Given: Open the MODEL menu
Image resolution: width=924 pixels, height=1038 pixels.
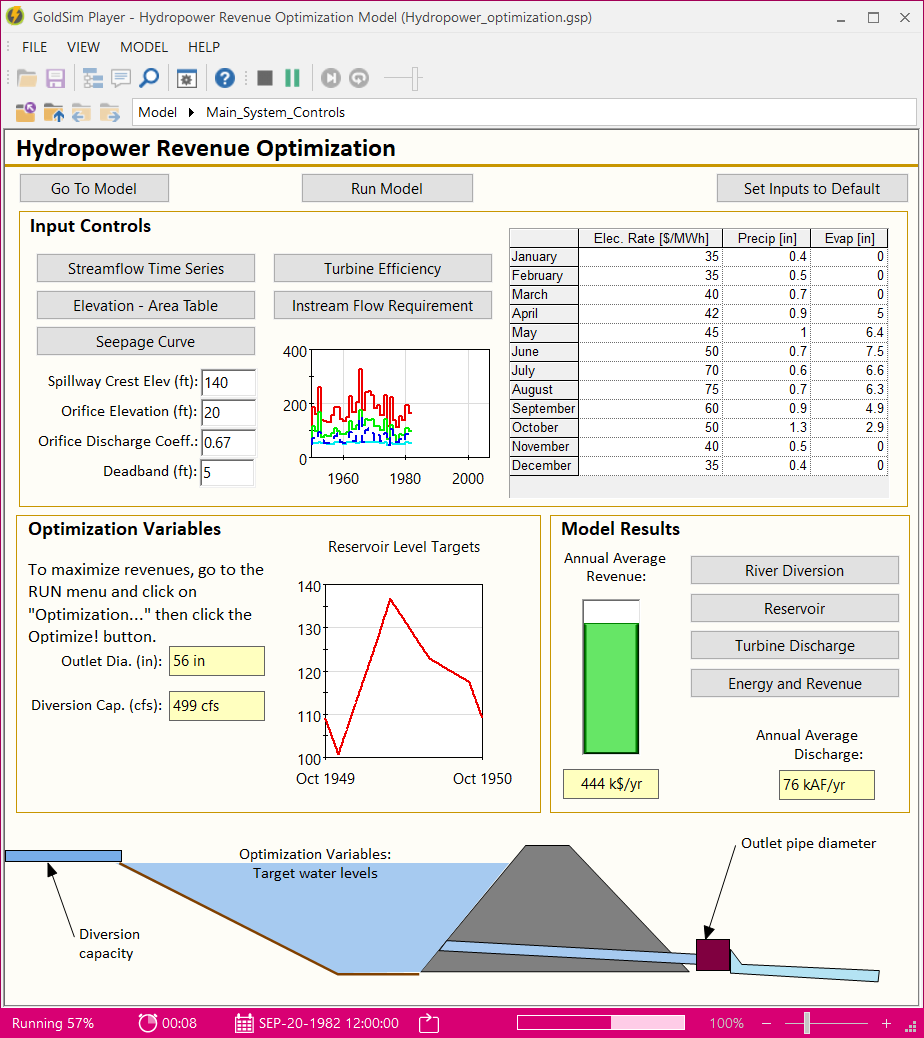Looking at the screenshot, I should tap(144, 48).
